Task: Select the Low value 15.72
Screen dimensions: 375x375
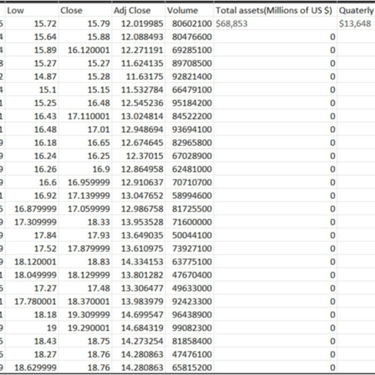Action: (x=45, y=24)
